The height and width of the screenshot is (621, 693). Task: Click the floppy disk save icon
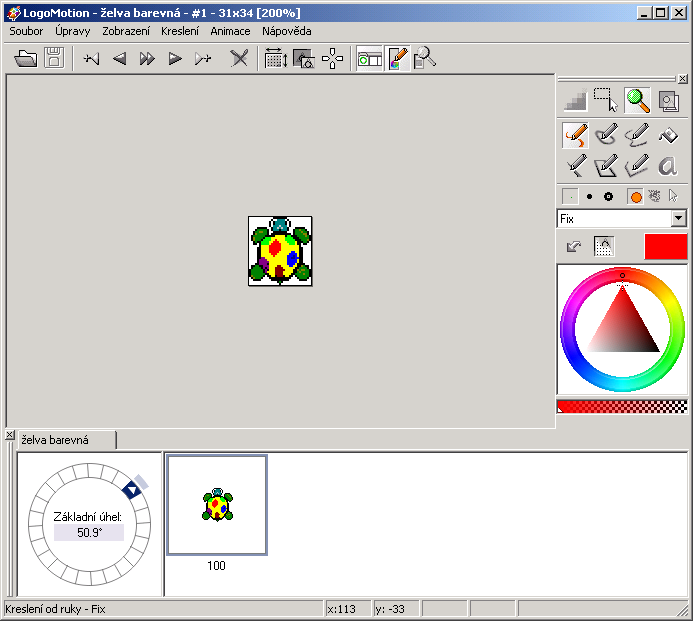point(54,58)
